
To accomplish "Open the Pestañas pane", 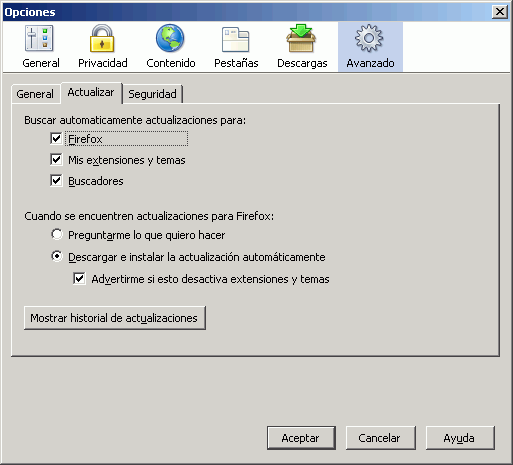I will 236,47.
